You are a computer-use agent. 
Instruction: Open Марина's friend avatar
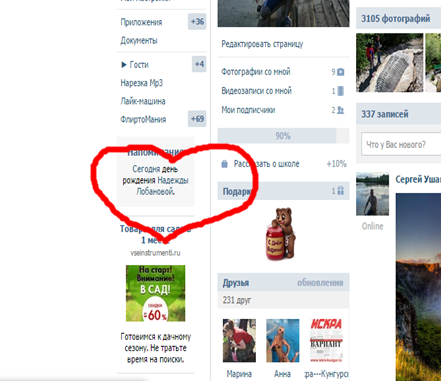coord(239,340)
